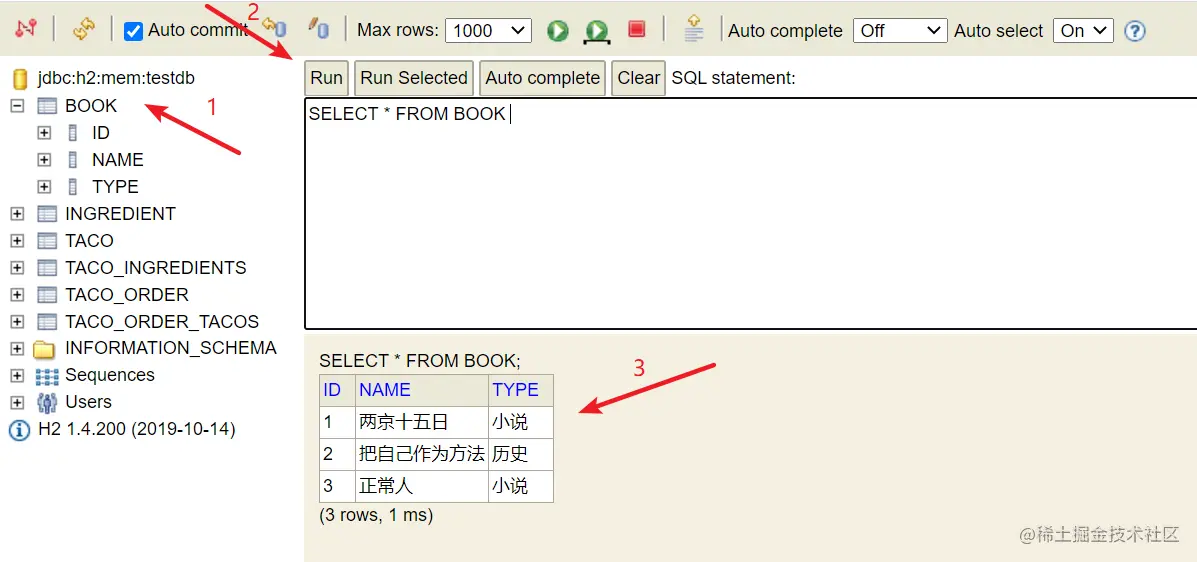
Task: Select the TACO_ORDER table name
Action: coord(127,295)
